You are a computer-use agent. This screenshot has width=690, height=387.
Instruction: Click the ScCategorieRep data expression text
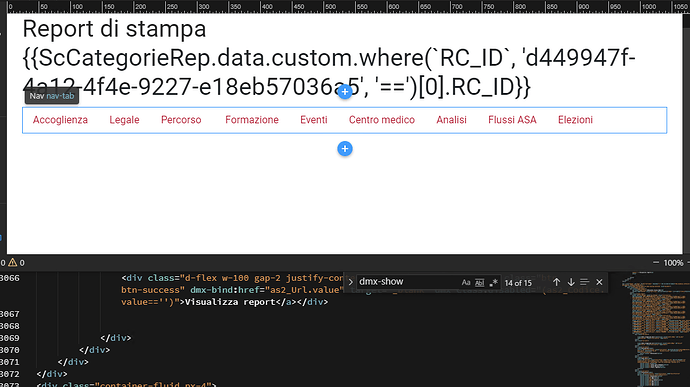tap(329, 73)
